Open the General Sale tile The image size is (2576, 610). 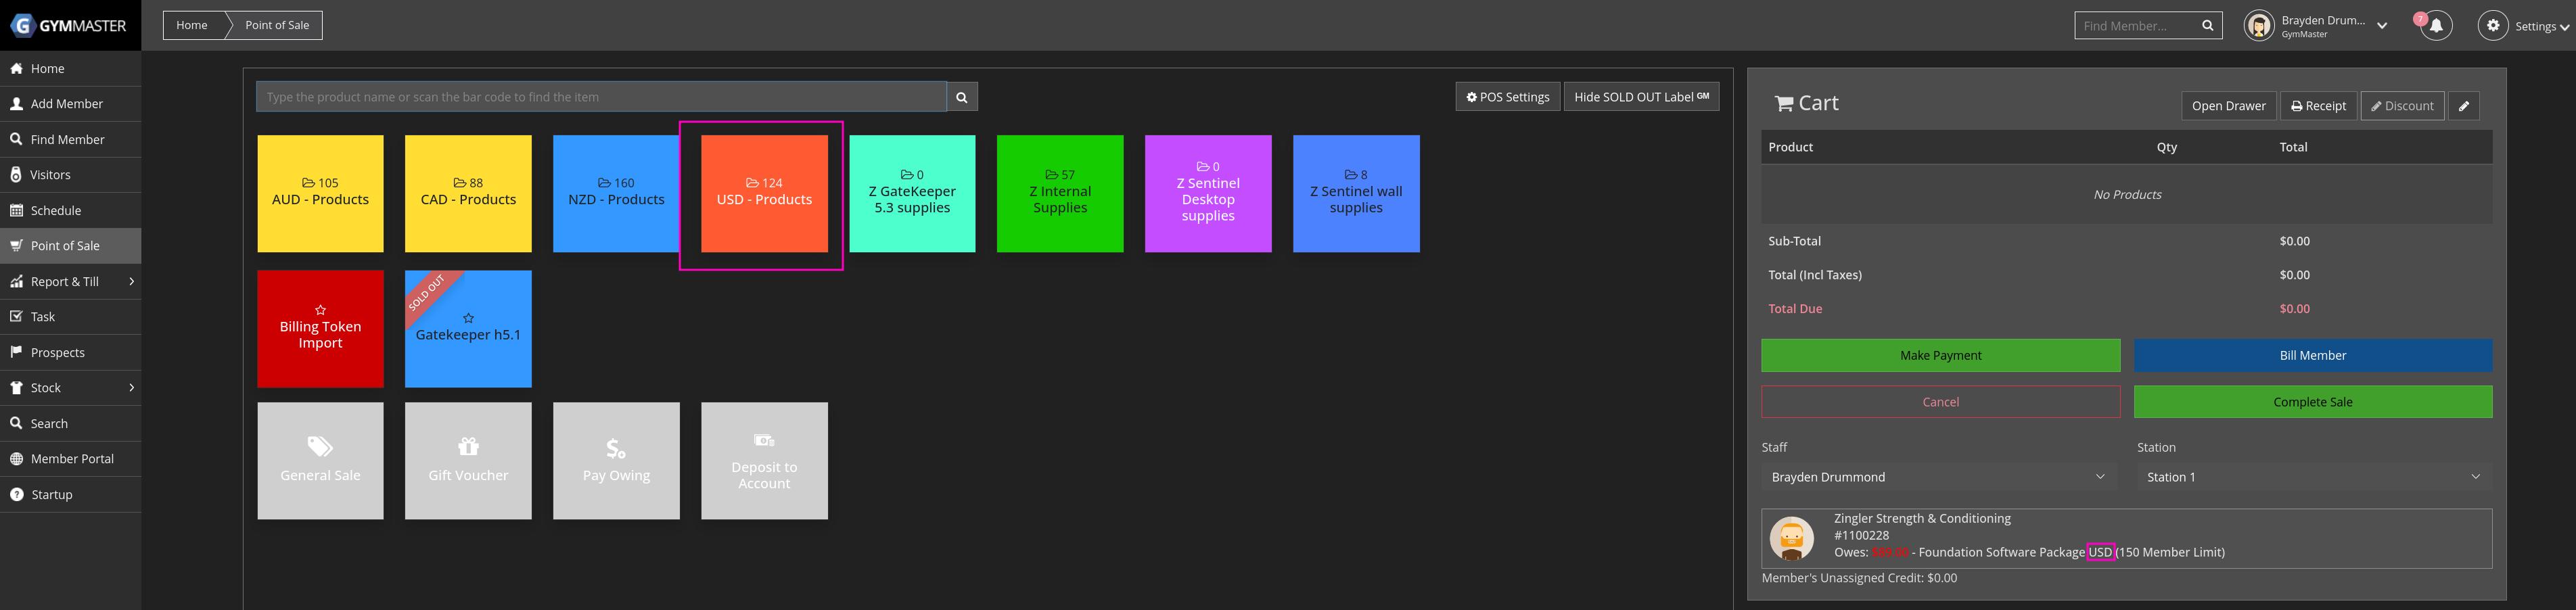point(320,461)
